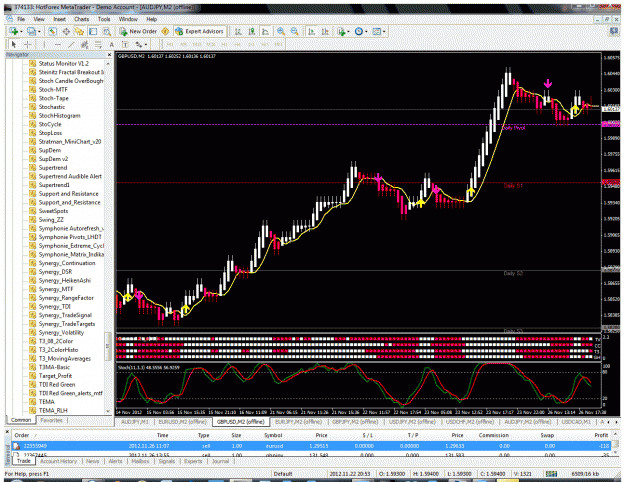
Task: Select the Crosshair tool
Action: 28,44
